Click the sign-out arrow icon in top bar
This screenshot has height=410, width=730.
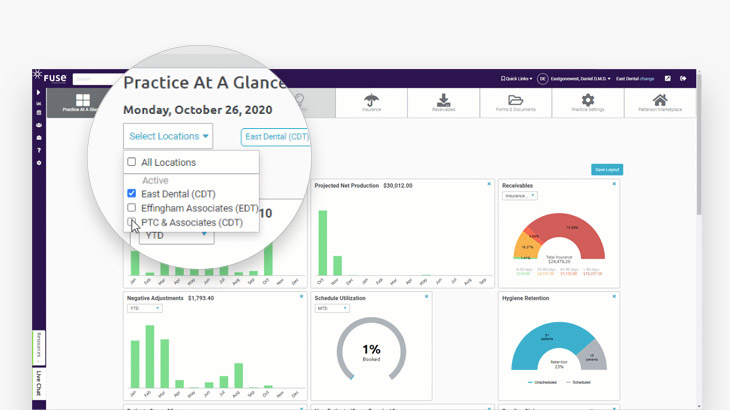coord(683,79)
